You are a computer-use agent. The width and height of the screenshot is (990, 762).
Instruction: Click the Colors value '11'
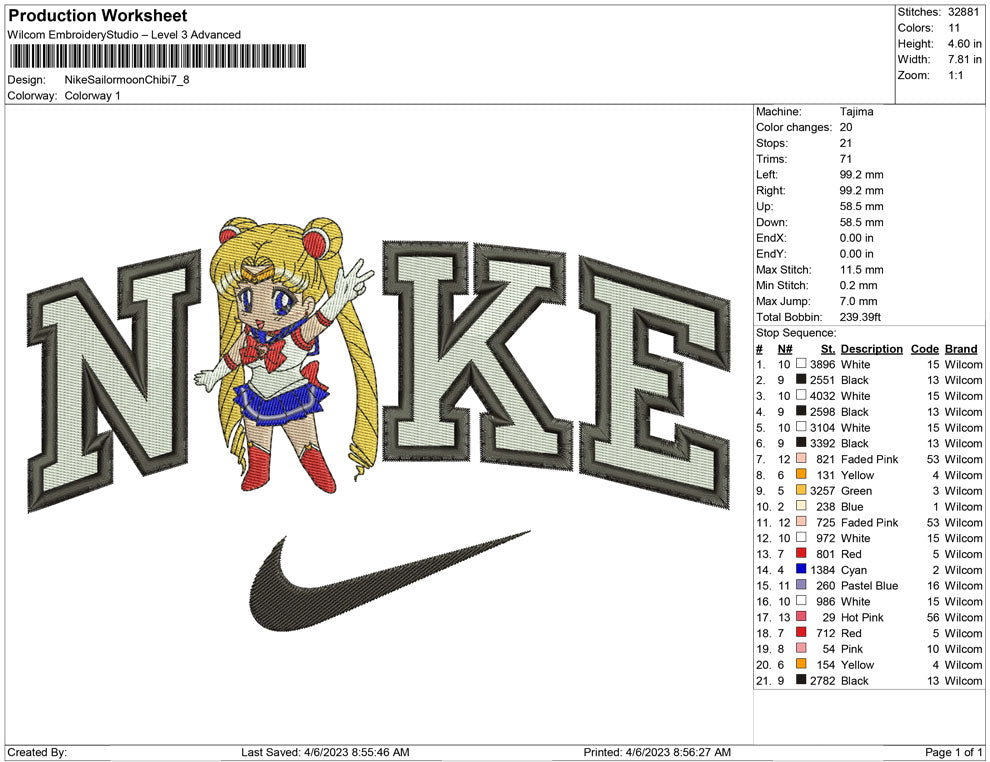(954, 28)
